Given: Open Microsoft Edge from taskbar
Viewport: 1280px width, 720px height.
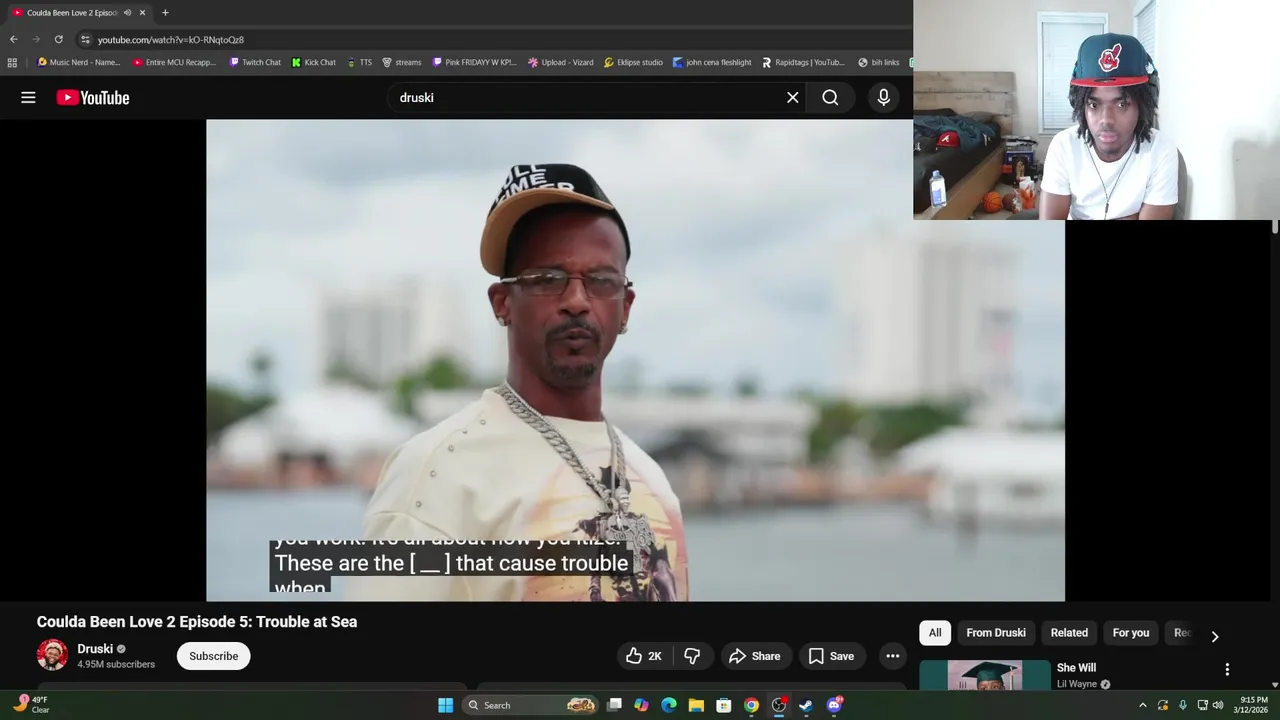Looking at the screenshot, I should [669, 705].
